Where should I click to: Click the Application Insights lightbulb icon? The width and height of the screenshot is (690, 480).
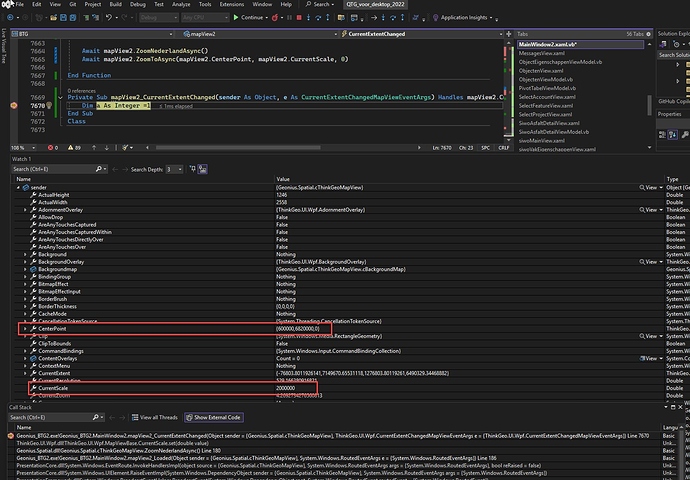click(436, 18)
